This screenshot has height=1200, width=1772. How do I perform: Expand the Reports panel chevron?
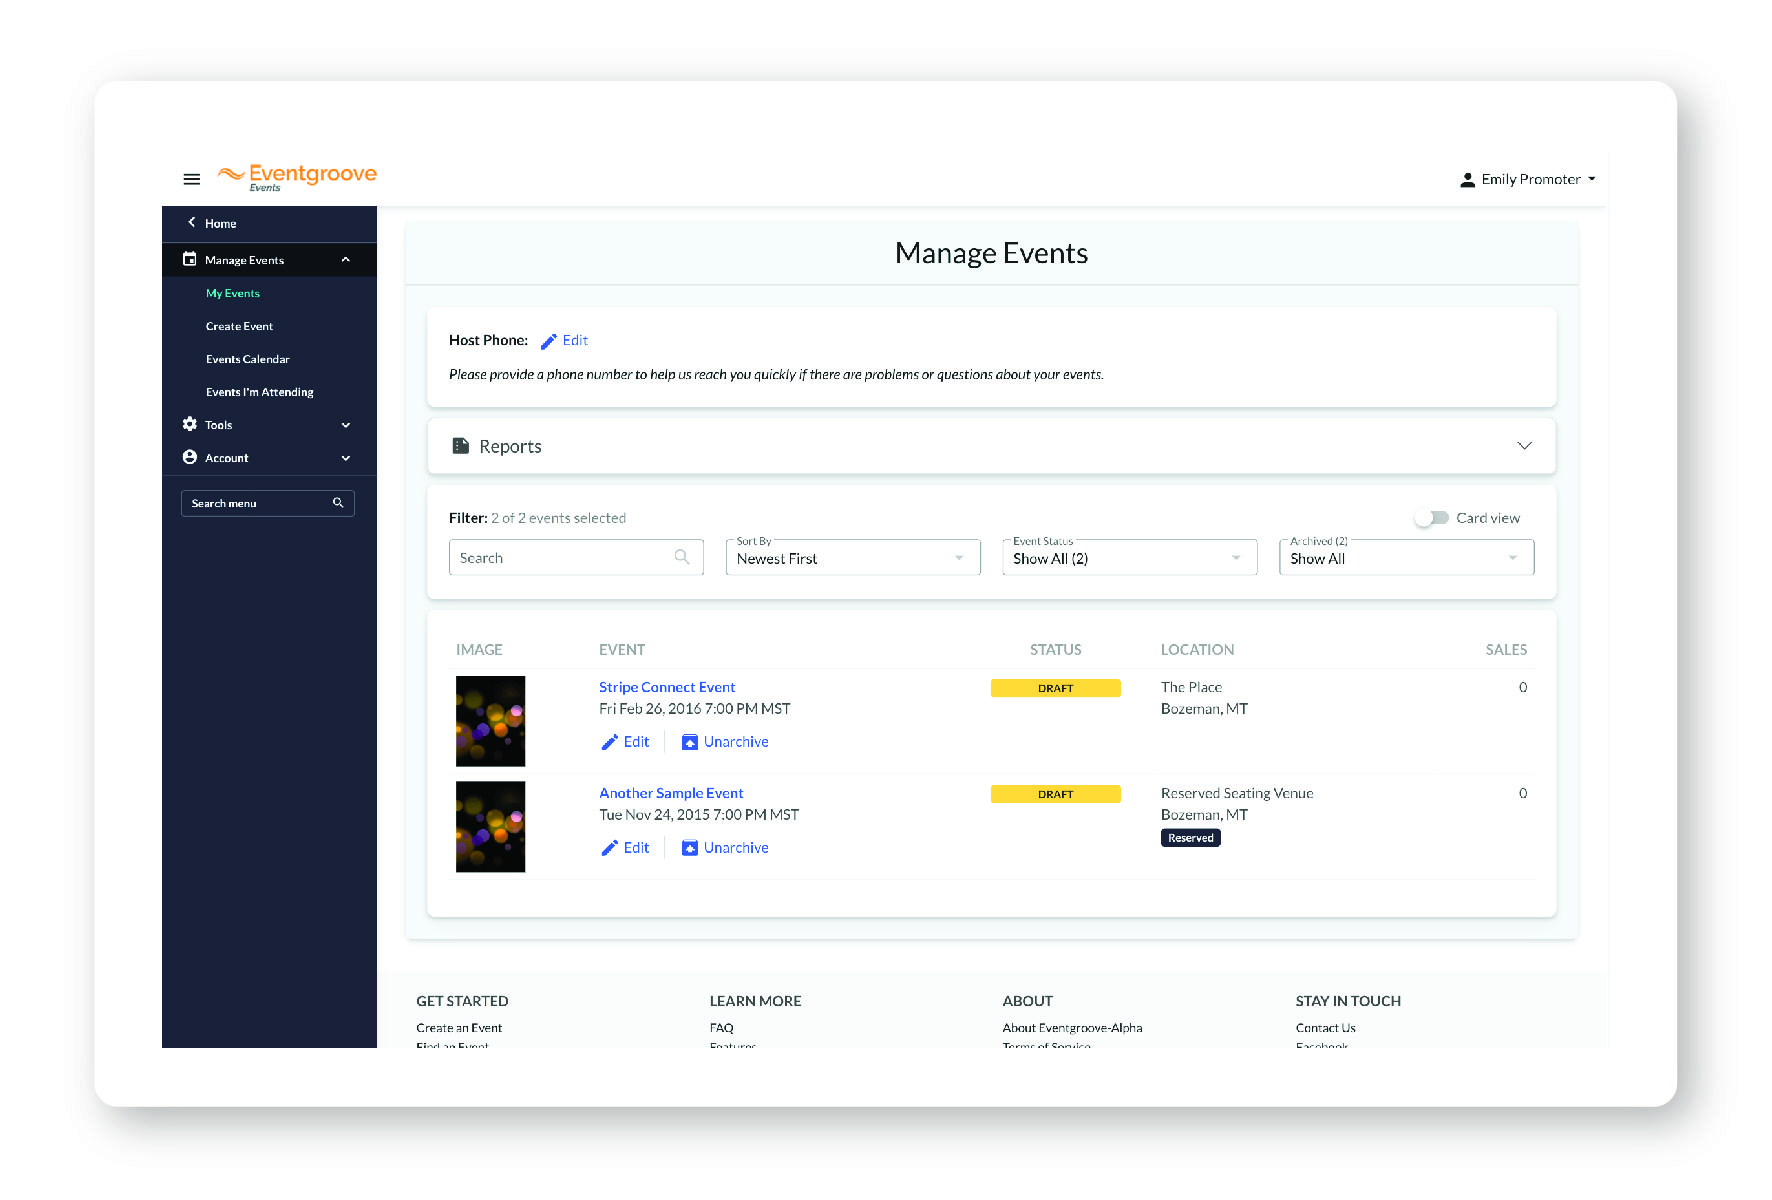coord(1524,446)
